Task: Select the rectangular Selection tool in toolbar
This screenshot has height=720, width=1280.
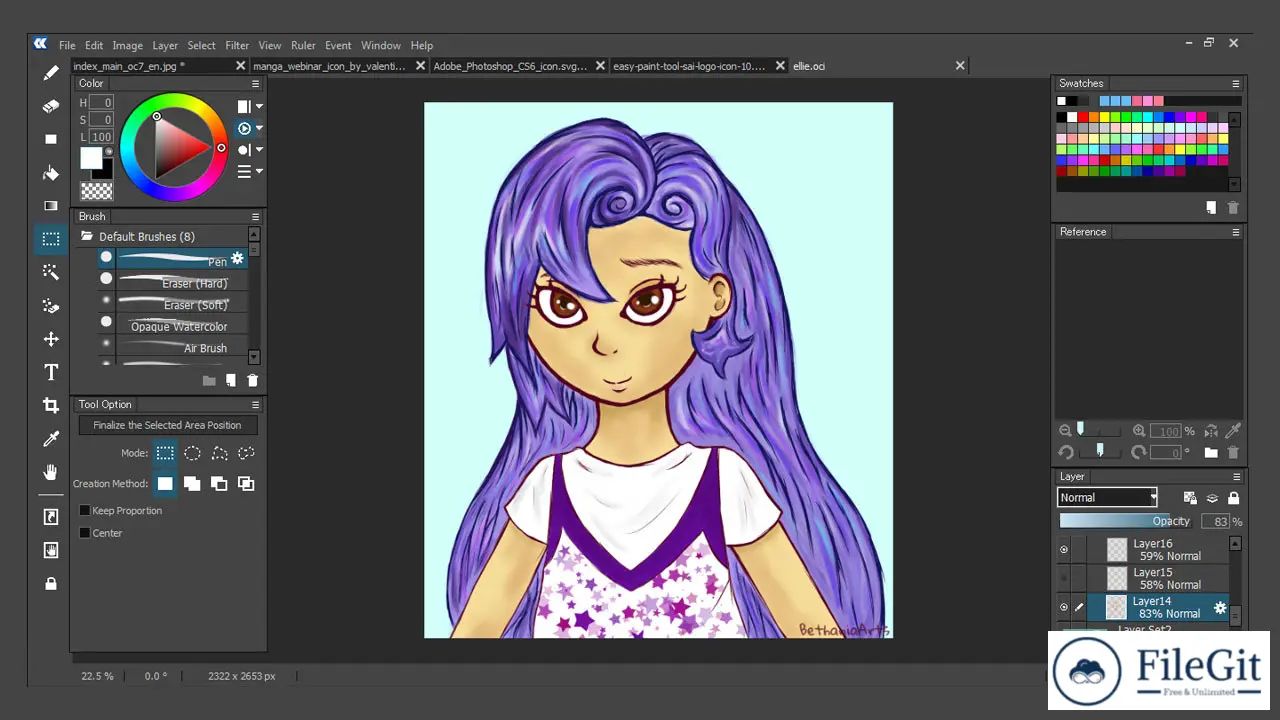Action: 51,239
